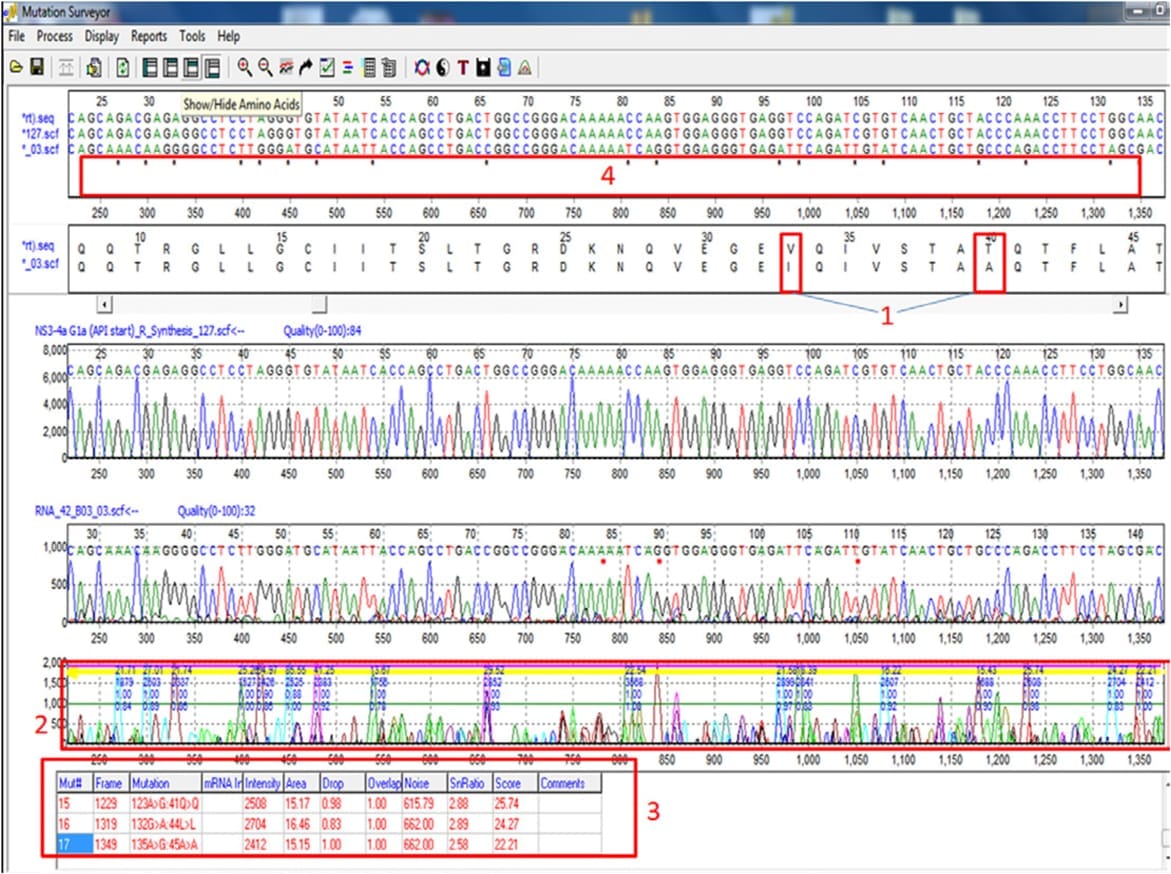
Task: Click the triangular peak icon in toolbar
Action: tap(525, 67)
